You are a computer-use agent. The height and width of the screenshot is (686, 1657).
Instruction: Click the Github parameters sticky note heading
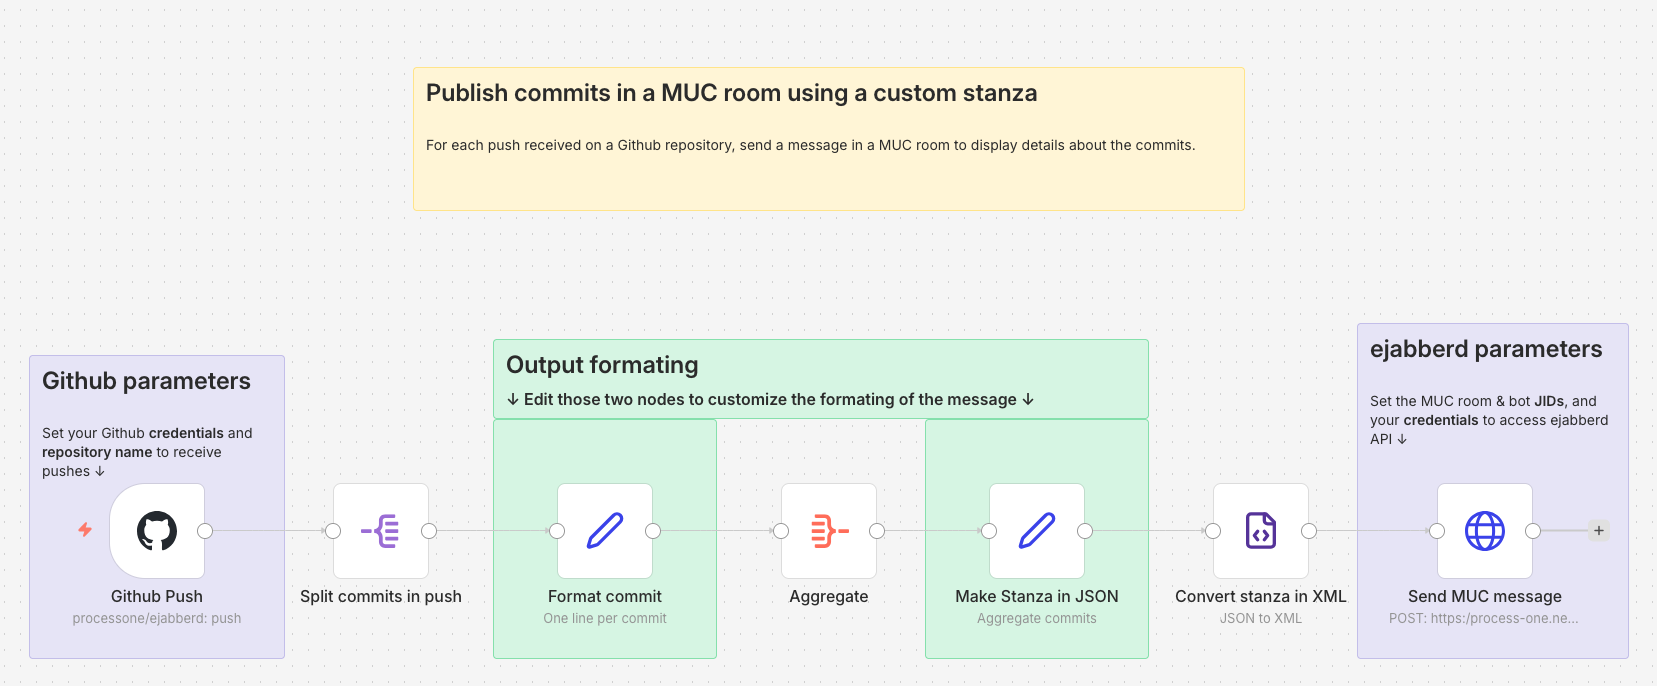146,381
